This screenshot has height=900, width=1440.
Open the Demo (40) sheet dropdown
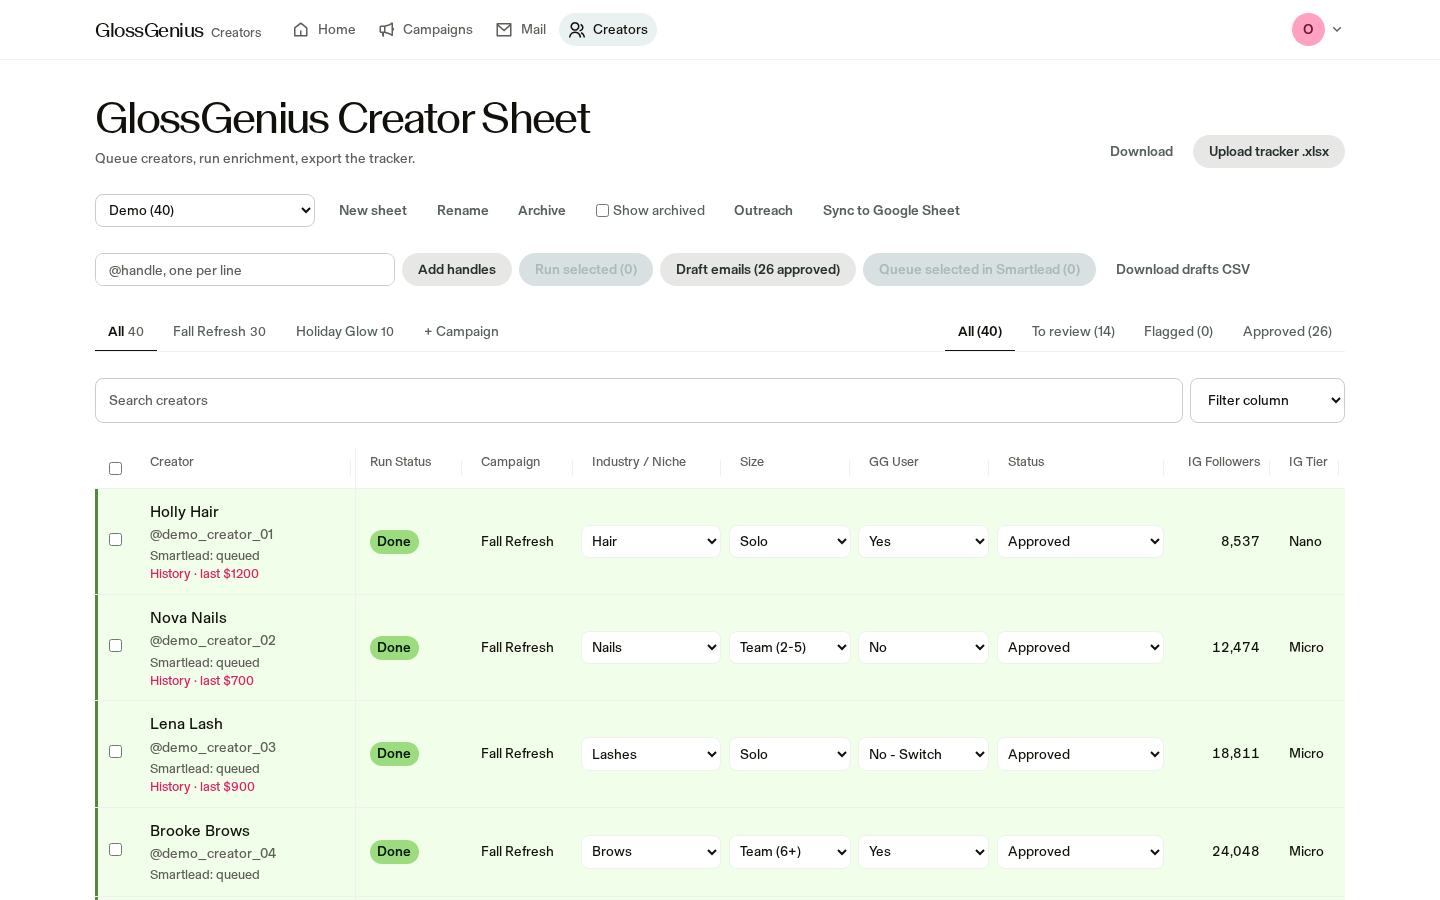tap(205, 210)
